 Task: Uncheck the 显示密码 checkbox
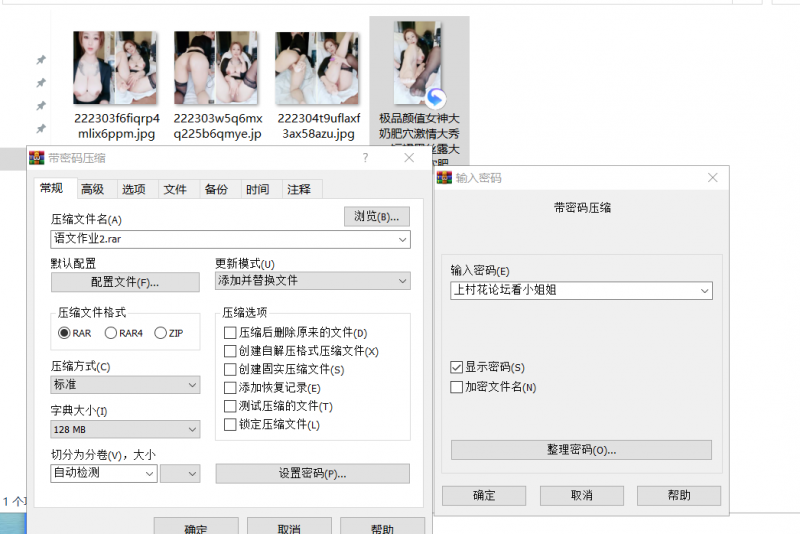pyautogui.click(x=457, y=368)
